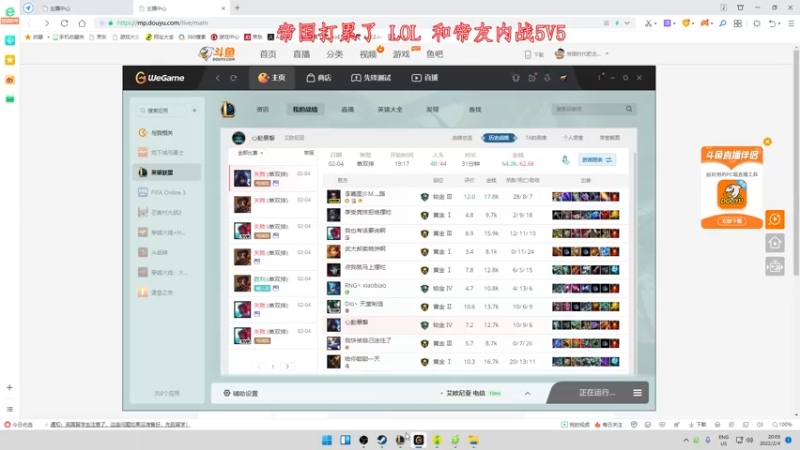
Task: Open the WeGame 先锋测试 tab
Action: point(371,78)
